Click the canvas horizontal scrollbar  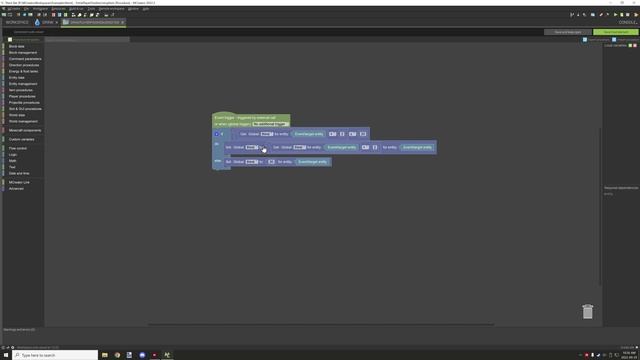tap(321, 324)
